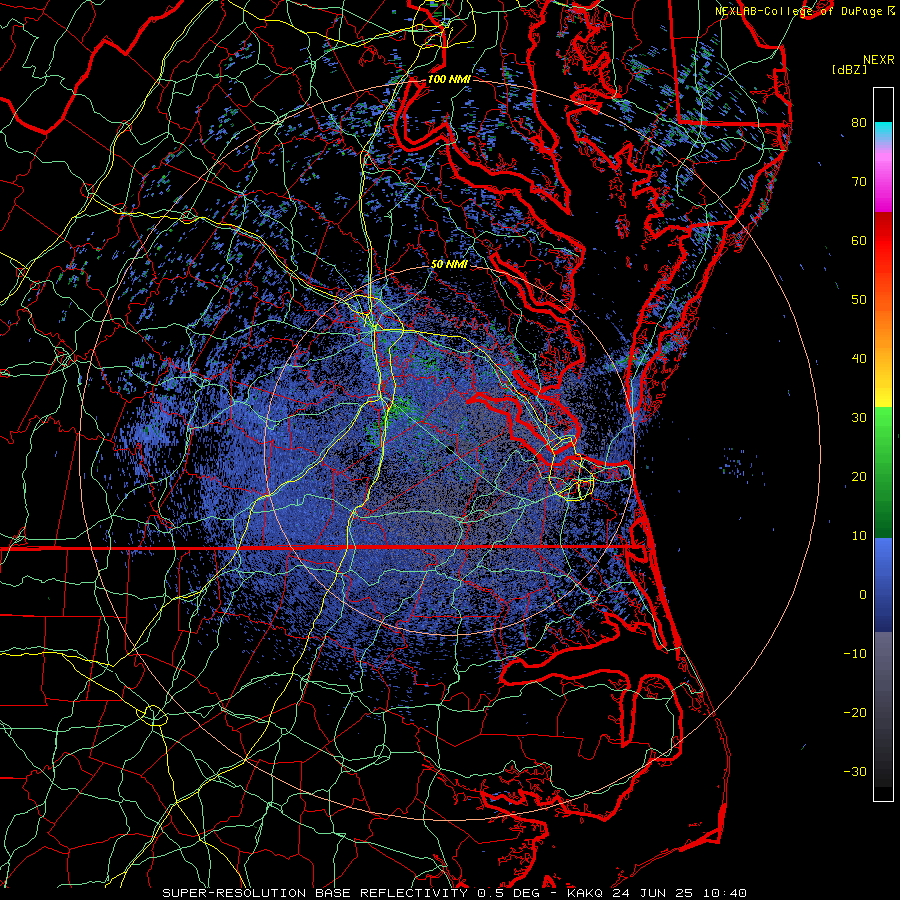Click the "50 NMI" range ring label
Image resolution: width=900 pixels, height=900 pixels.
449,265
